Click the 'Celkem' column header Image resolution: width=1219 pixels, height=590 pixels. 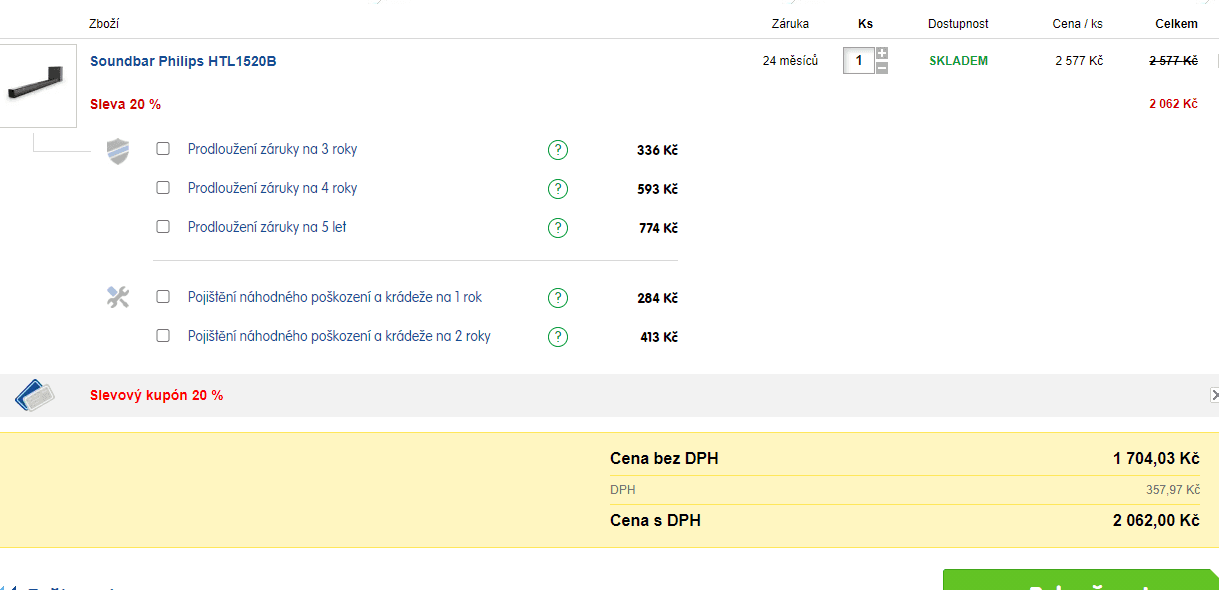point(1177,24)
